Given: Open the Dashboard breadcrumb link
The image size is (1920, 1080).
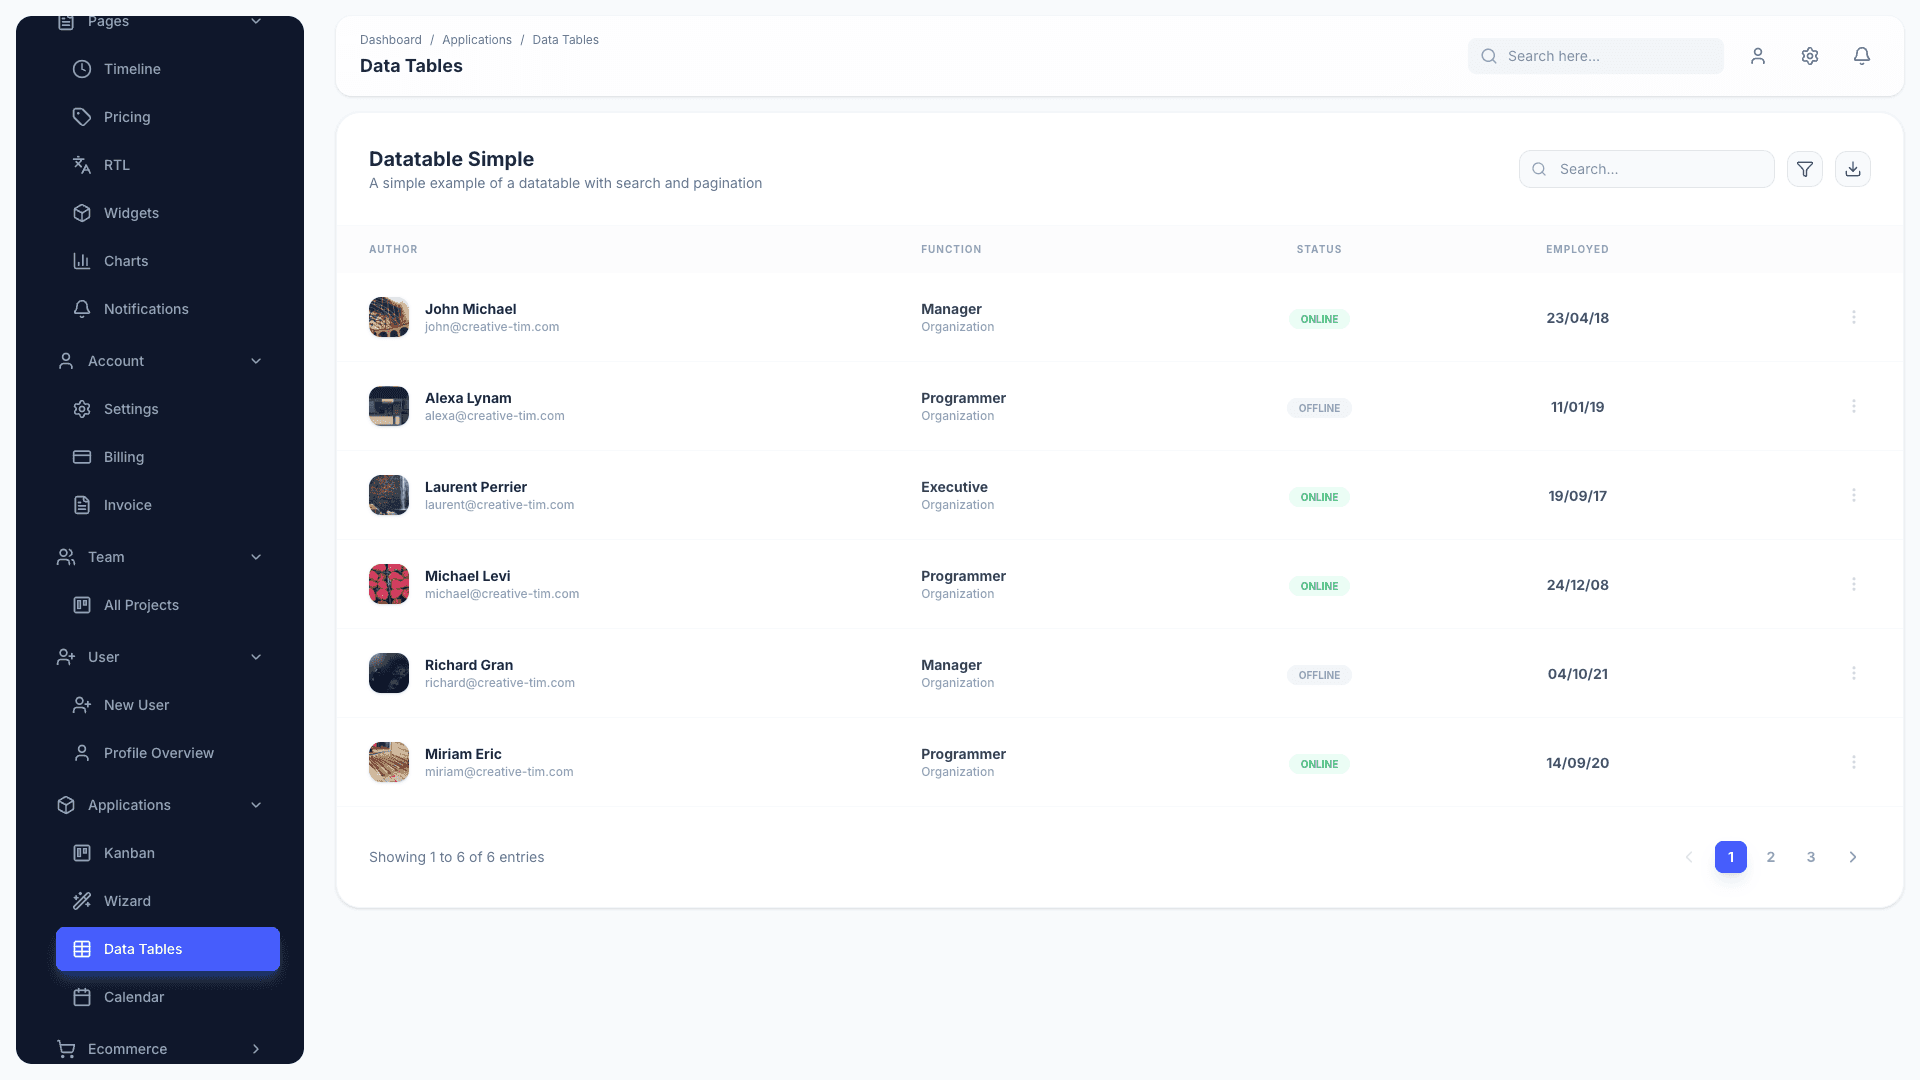Looking at the screenshot, I should pos(390,40).
